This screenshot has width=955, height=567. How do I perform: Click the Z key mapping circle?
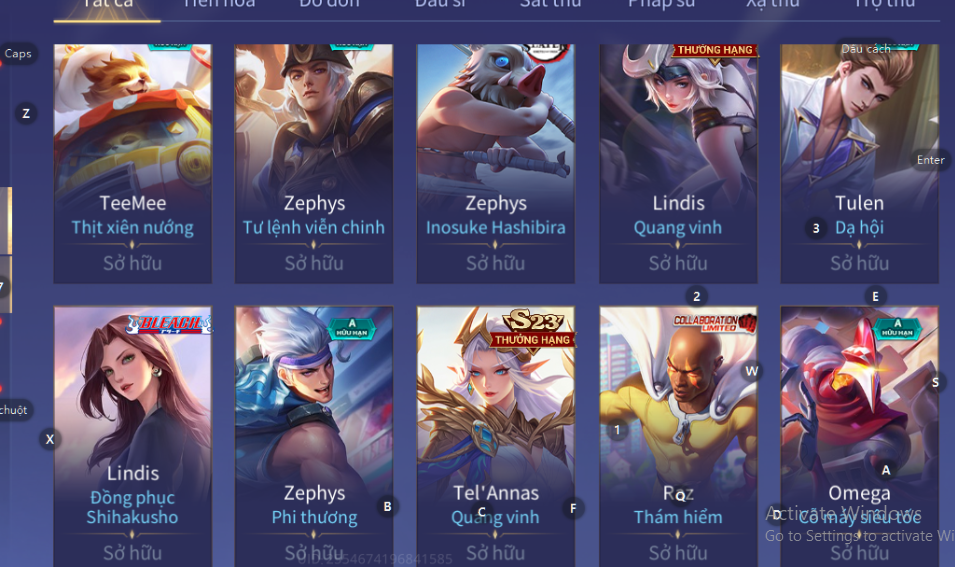[x=26, y=113]
